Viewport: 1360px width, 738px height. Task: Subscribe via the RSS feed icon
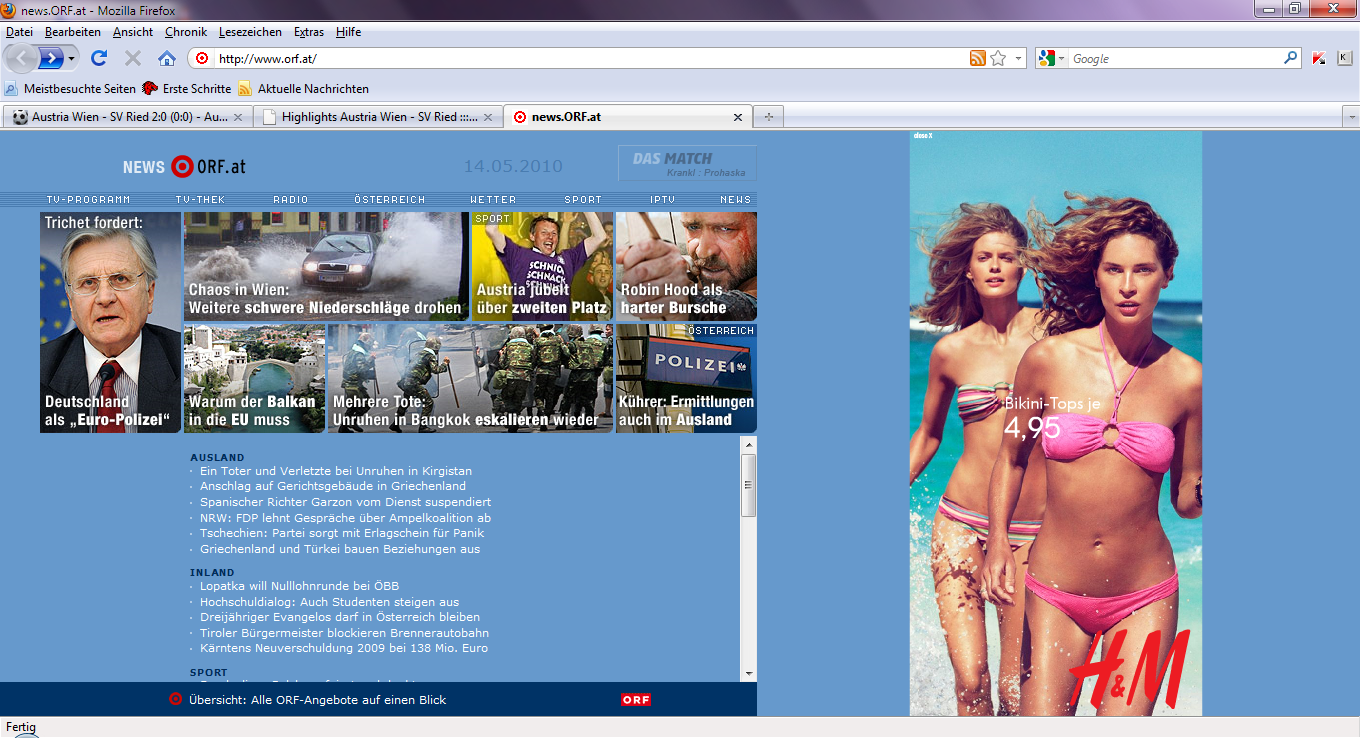coord(978,58)
